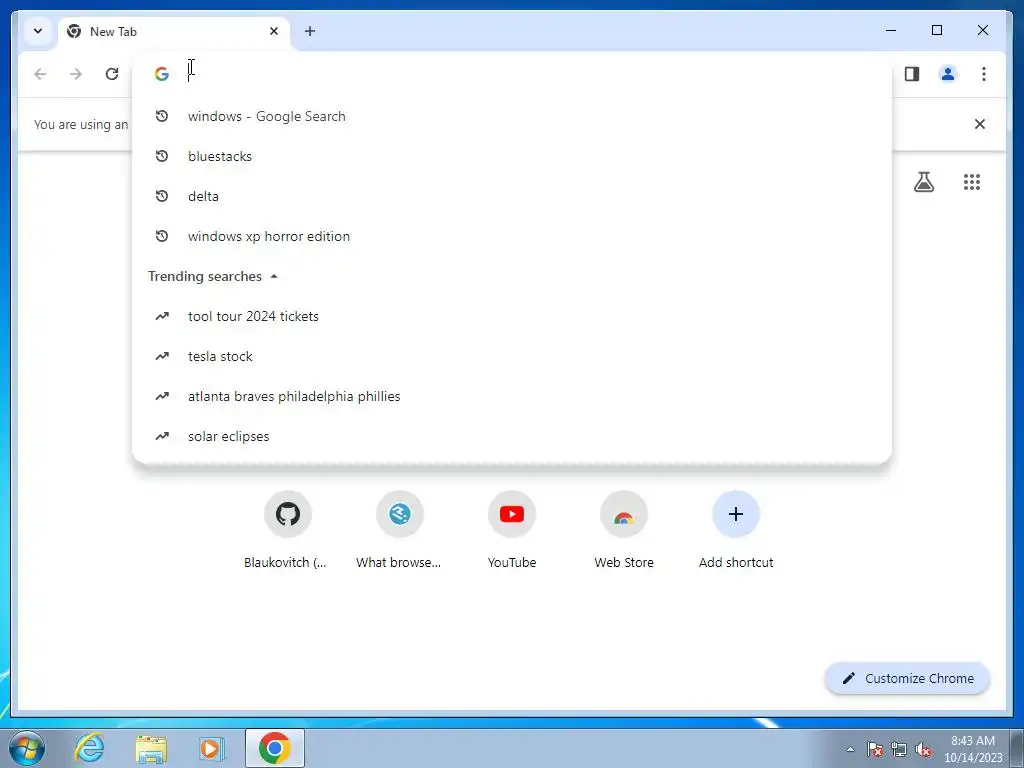This screenshot has height=768, width=1024.
Task: Select 'windows - Google Search' history suggestion
Action: click(x=512, y=116)
